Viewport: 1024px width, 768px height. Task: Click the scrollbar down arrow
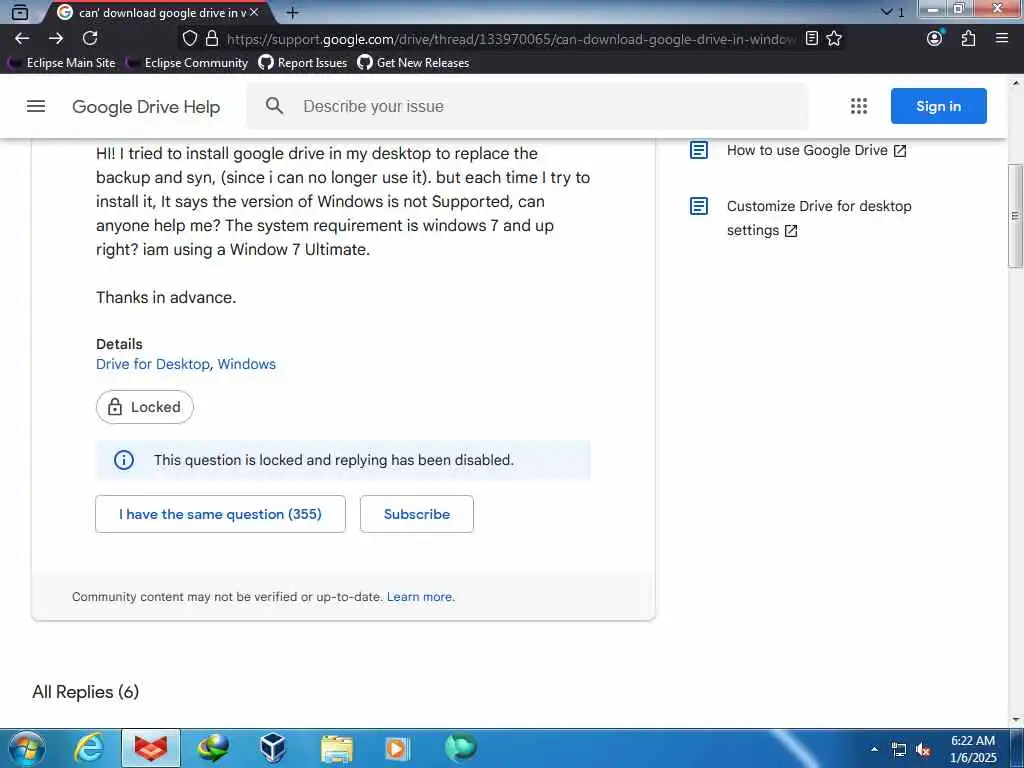tap(1015, 720)
